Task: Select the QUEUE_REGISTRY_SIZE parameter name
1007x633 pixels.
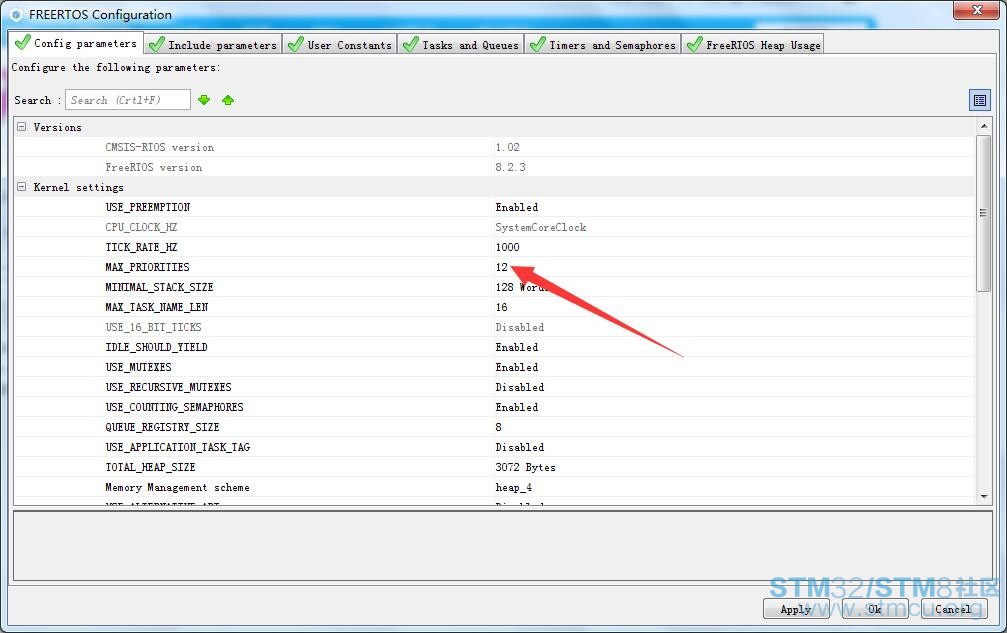Action: coord(162,427)
